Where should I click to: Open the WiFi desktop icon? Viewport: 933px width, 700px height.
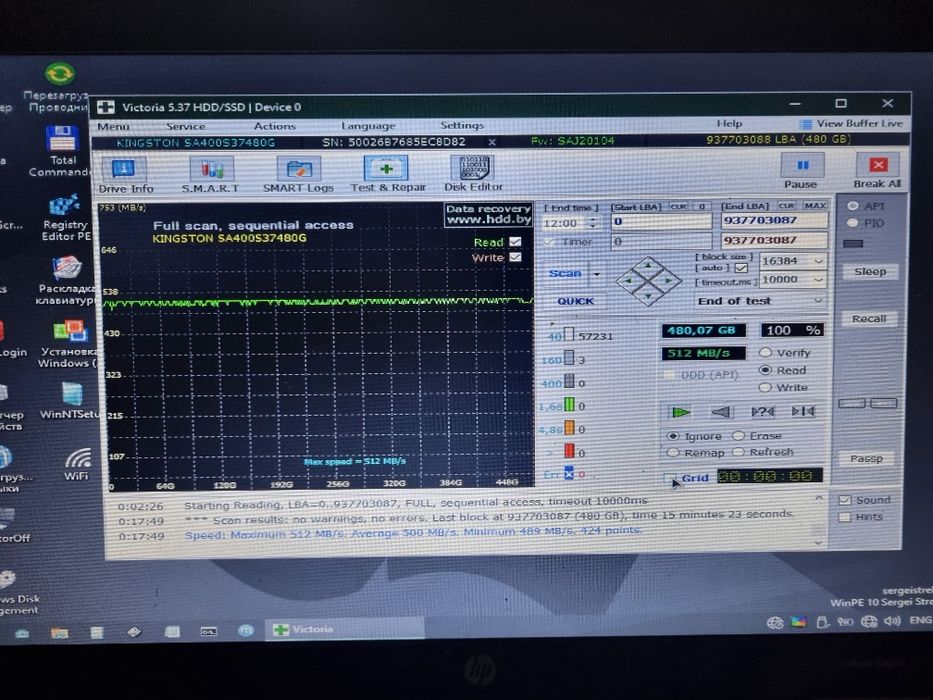pos(77,464)
